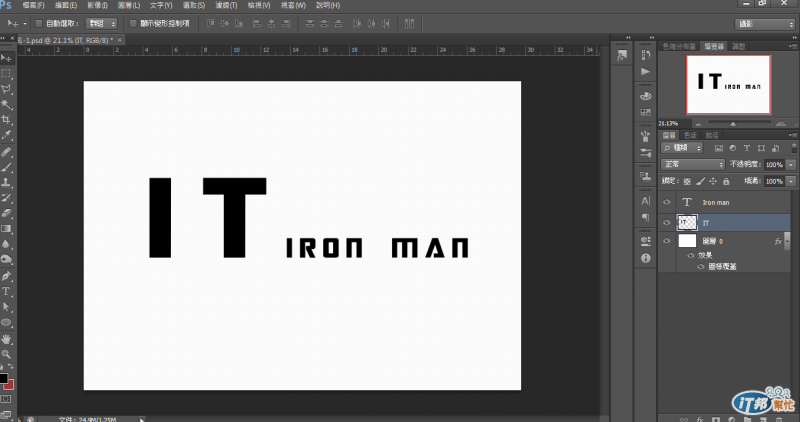This screenshot has width=800, height=422.
Task: Open the workspace switcher dropdown
Action: 765,24
